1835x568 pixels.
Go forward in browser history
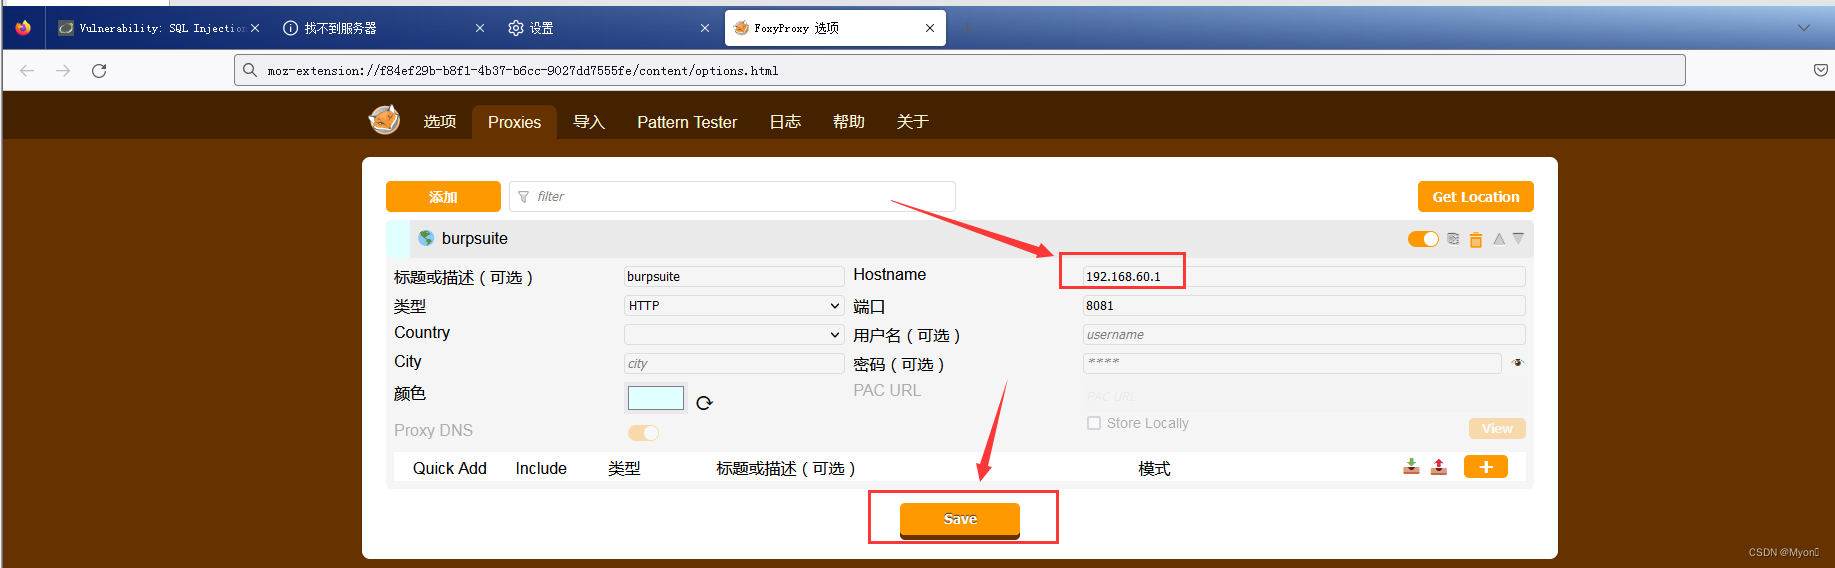63,70
